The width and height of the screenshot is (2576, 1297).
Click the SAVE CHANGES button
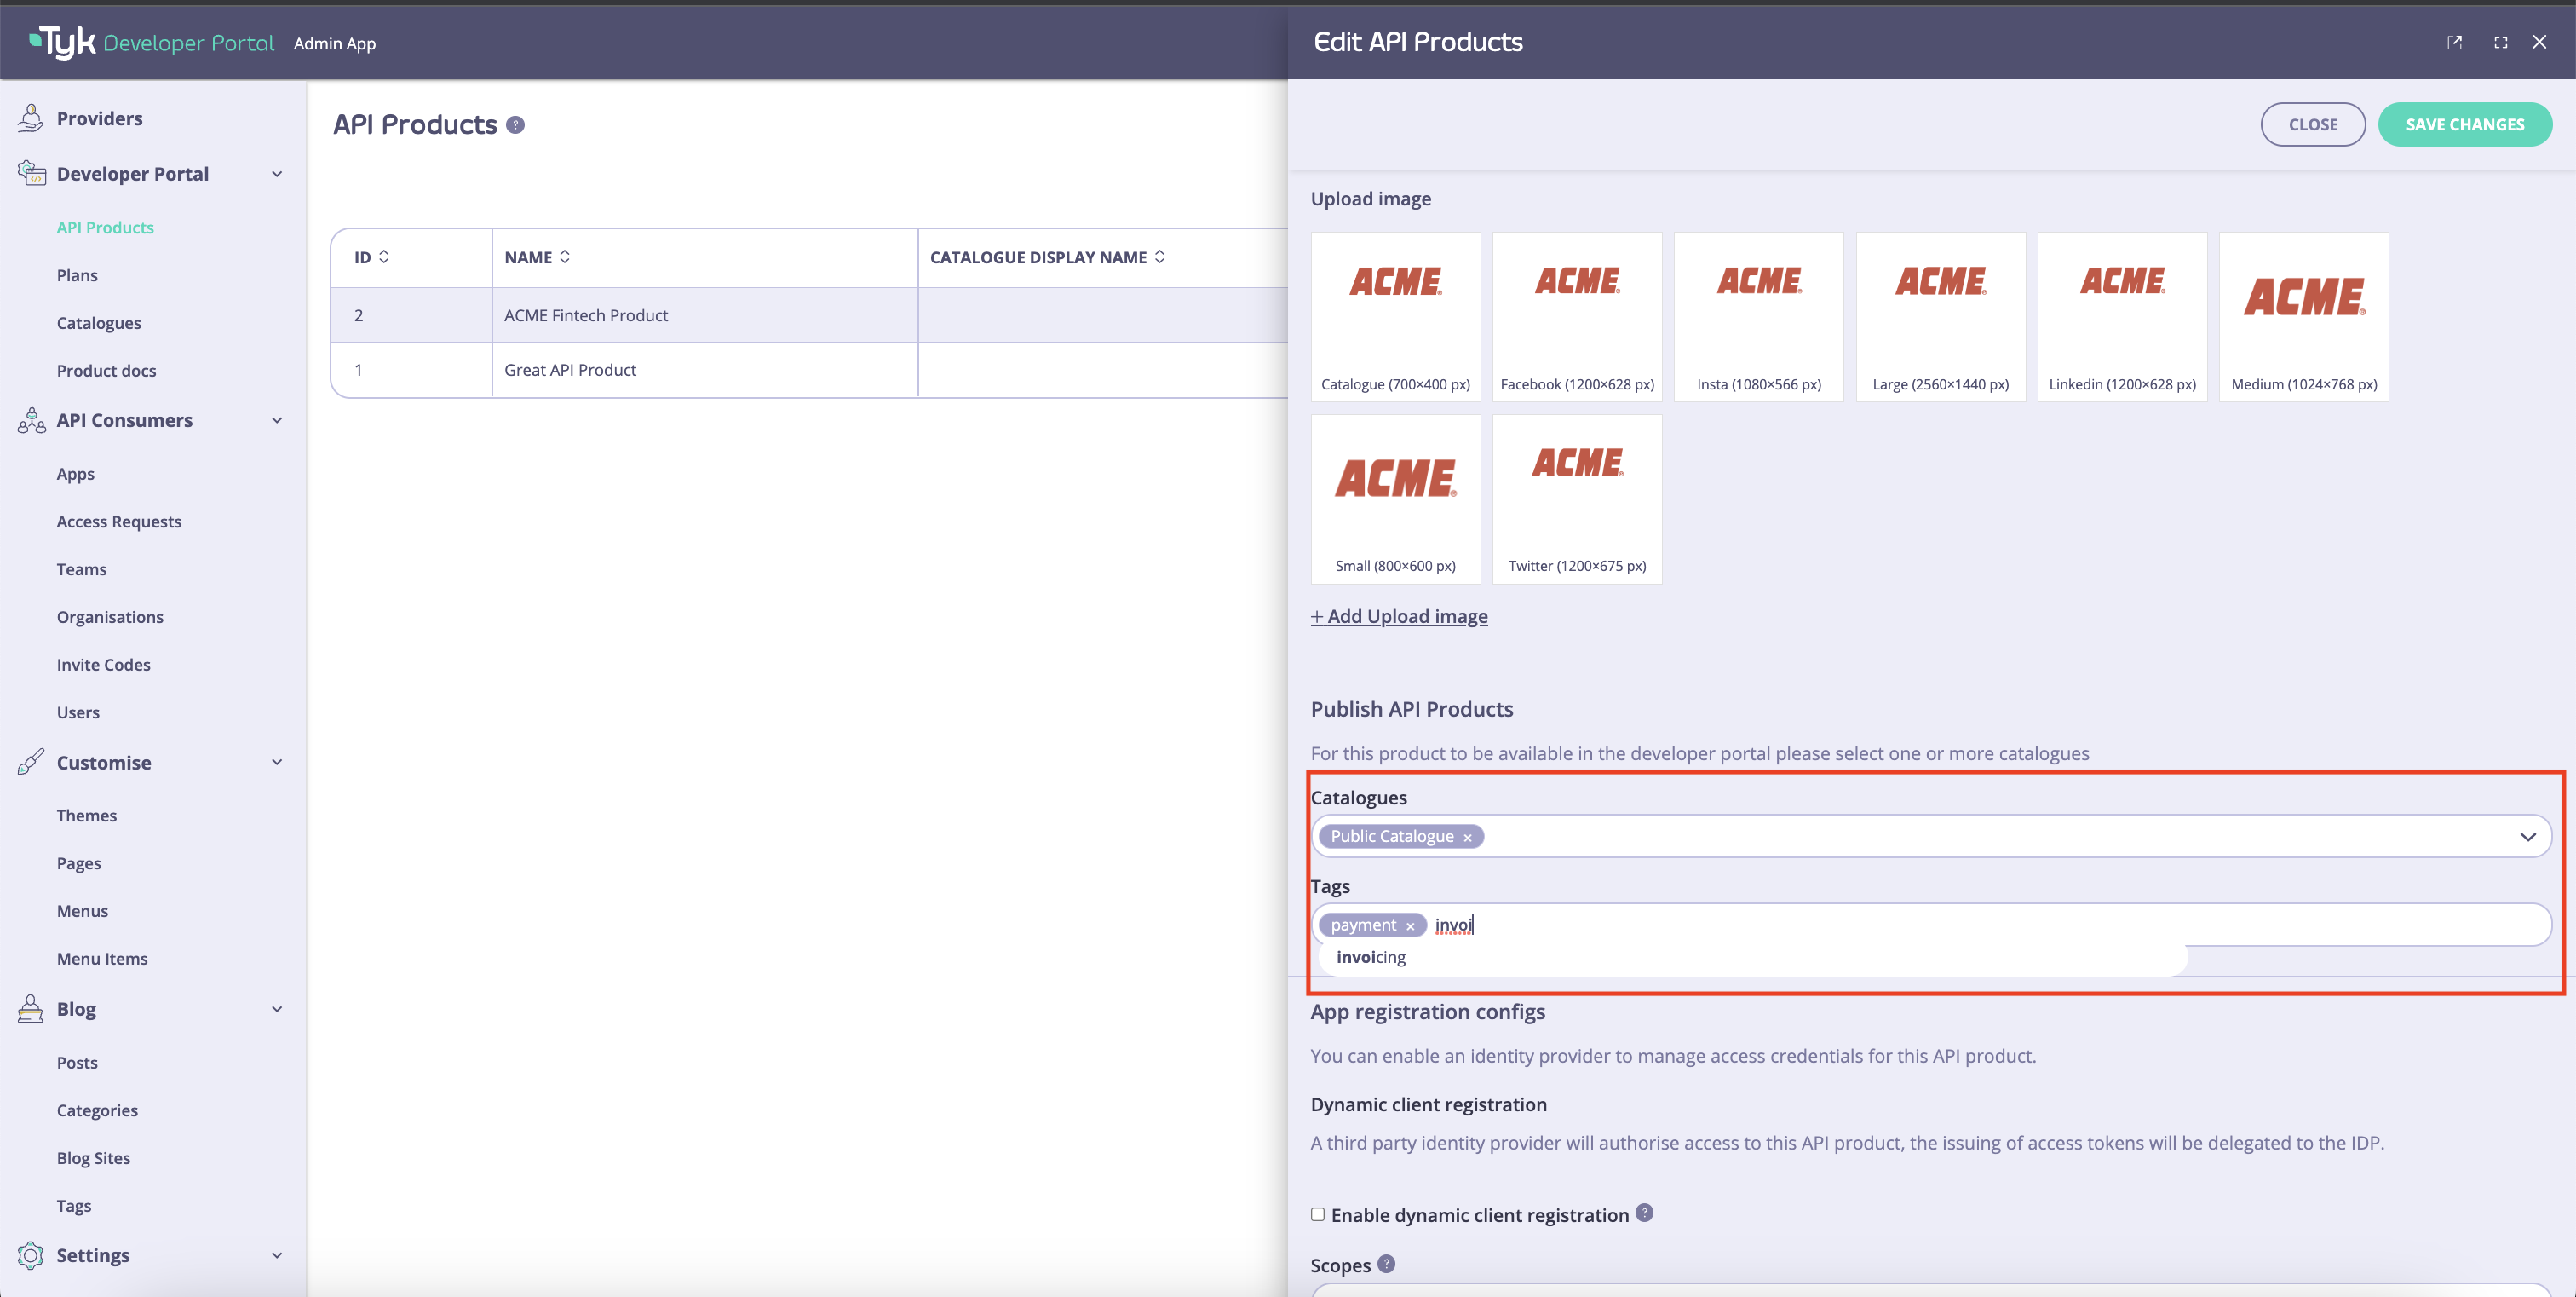2465,124
